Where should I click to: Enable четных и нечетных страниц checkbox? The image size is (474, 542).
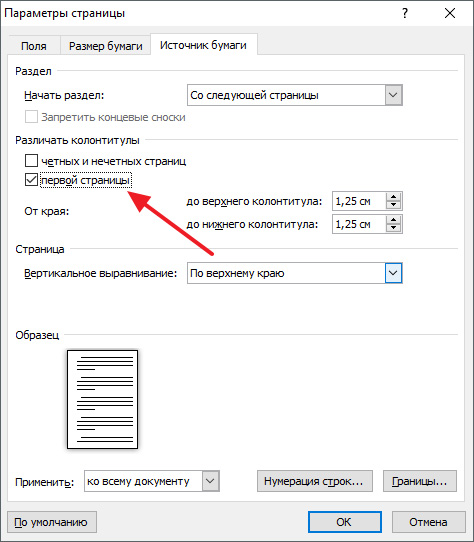click(31, 161)
